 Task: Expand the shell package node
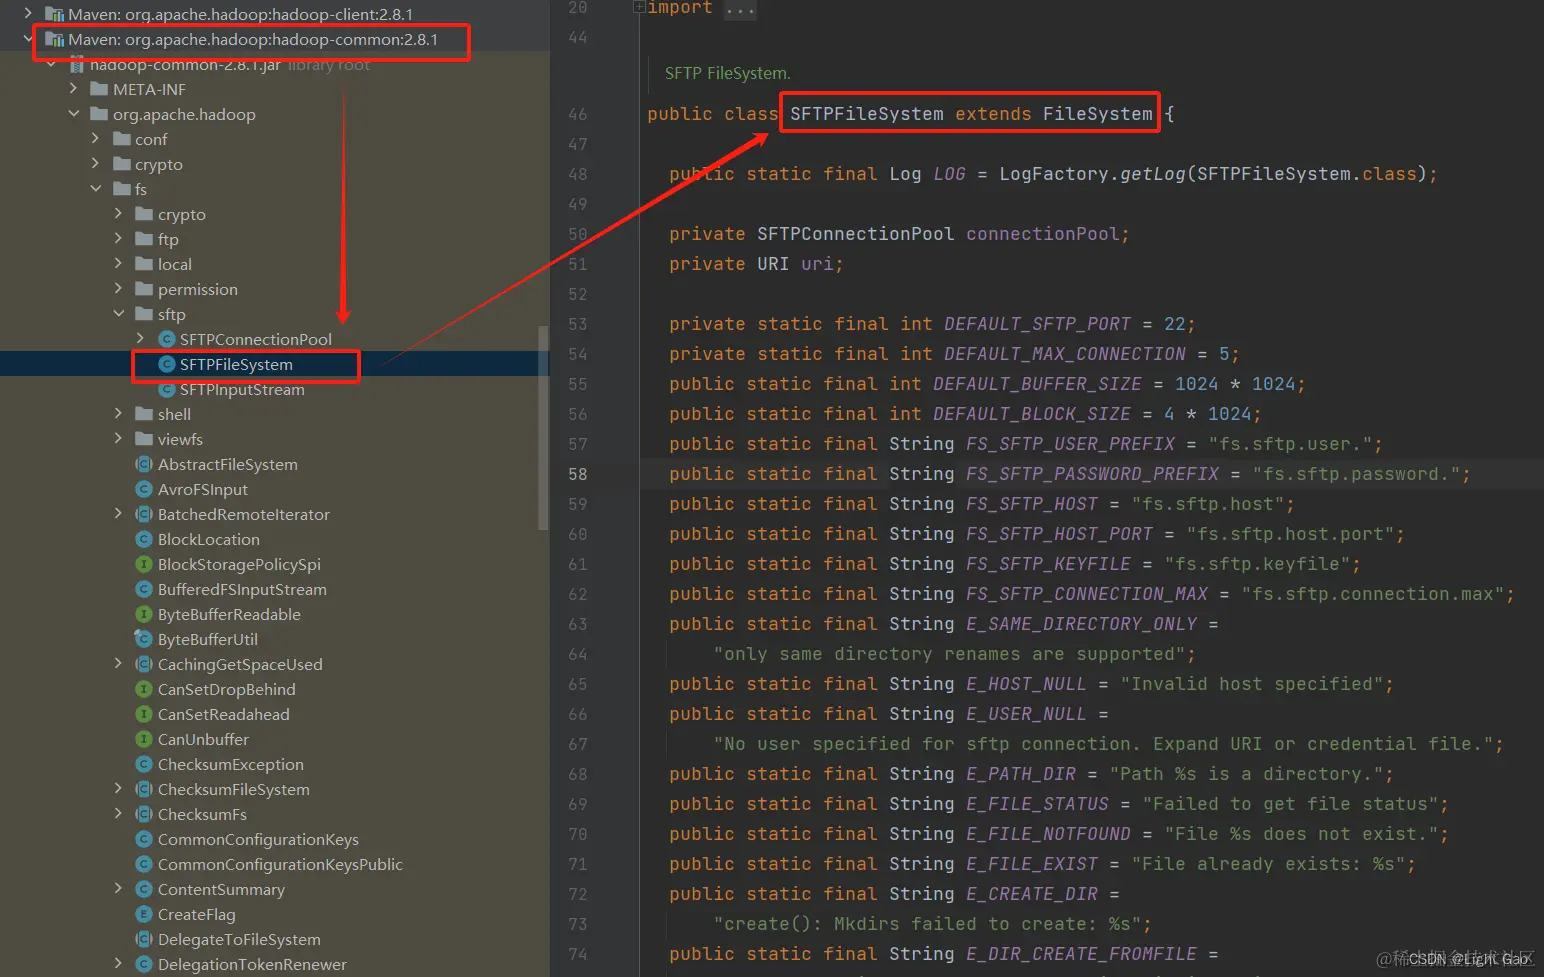[118, 414]
